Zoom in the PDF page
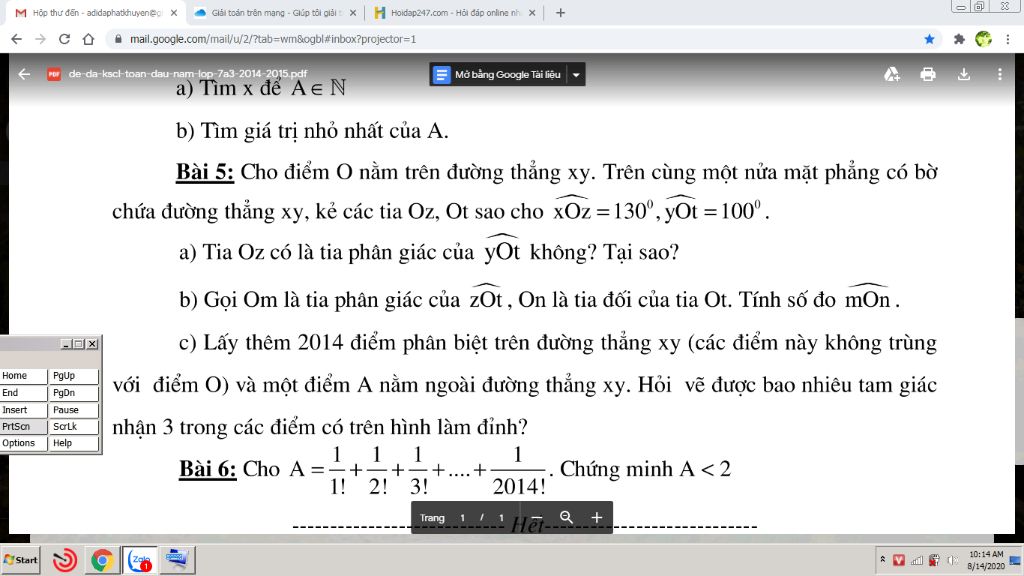This screenshot has height=576, width=1024. (596, 517)
